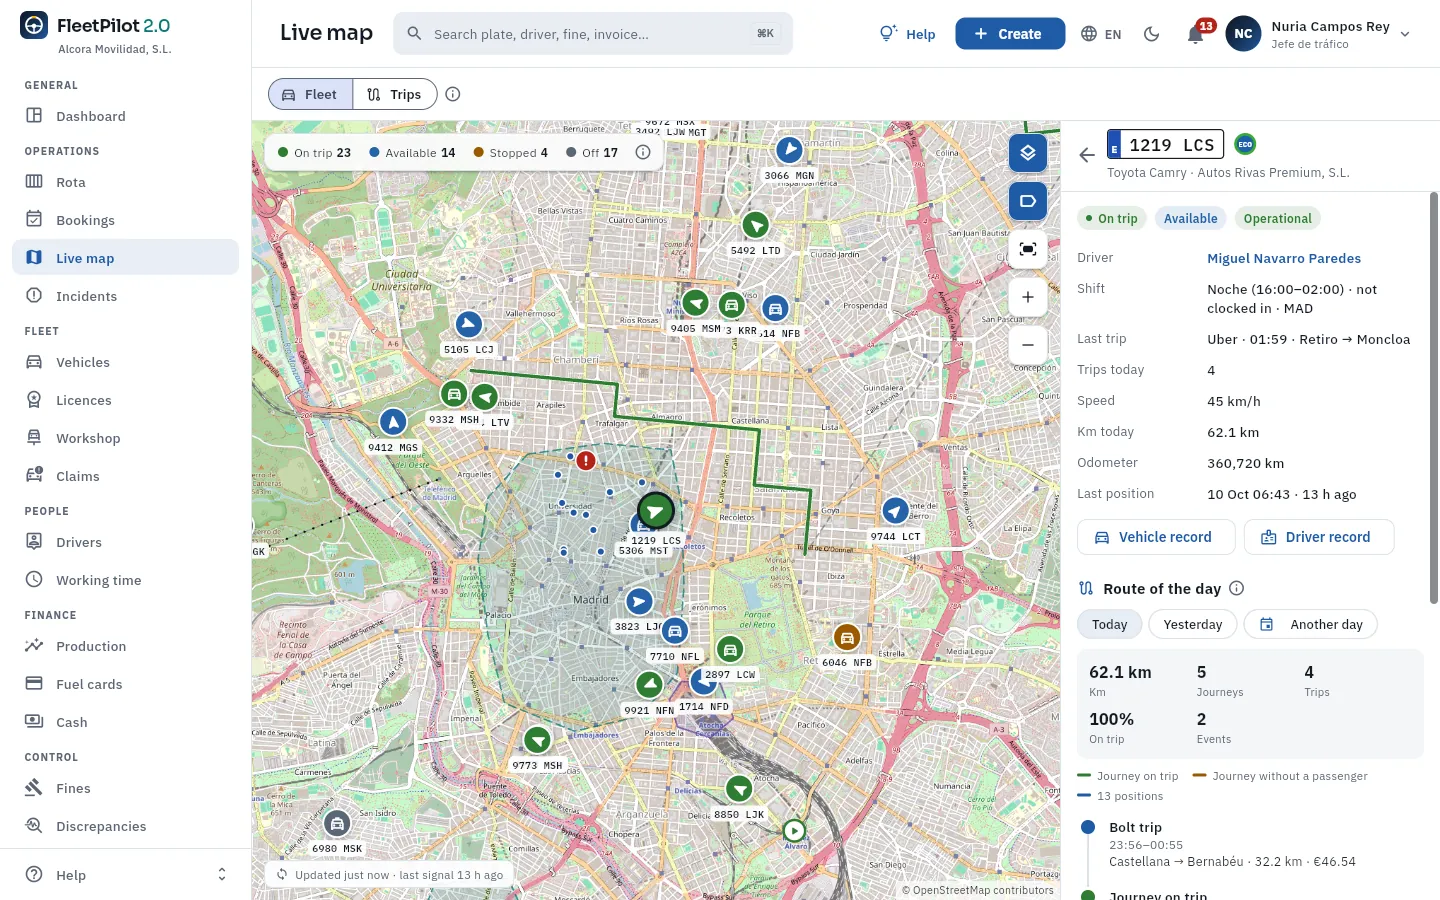
Task: Go back from vehicle 1219 LCS panel
Action: click(x=1087, y=155)
